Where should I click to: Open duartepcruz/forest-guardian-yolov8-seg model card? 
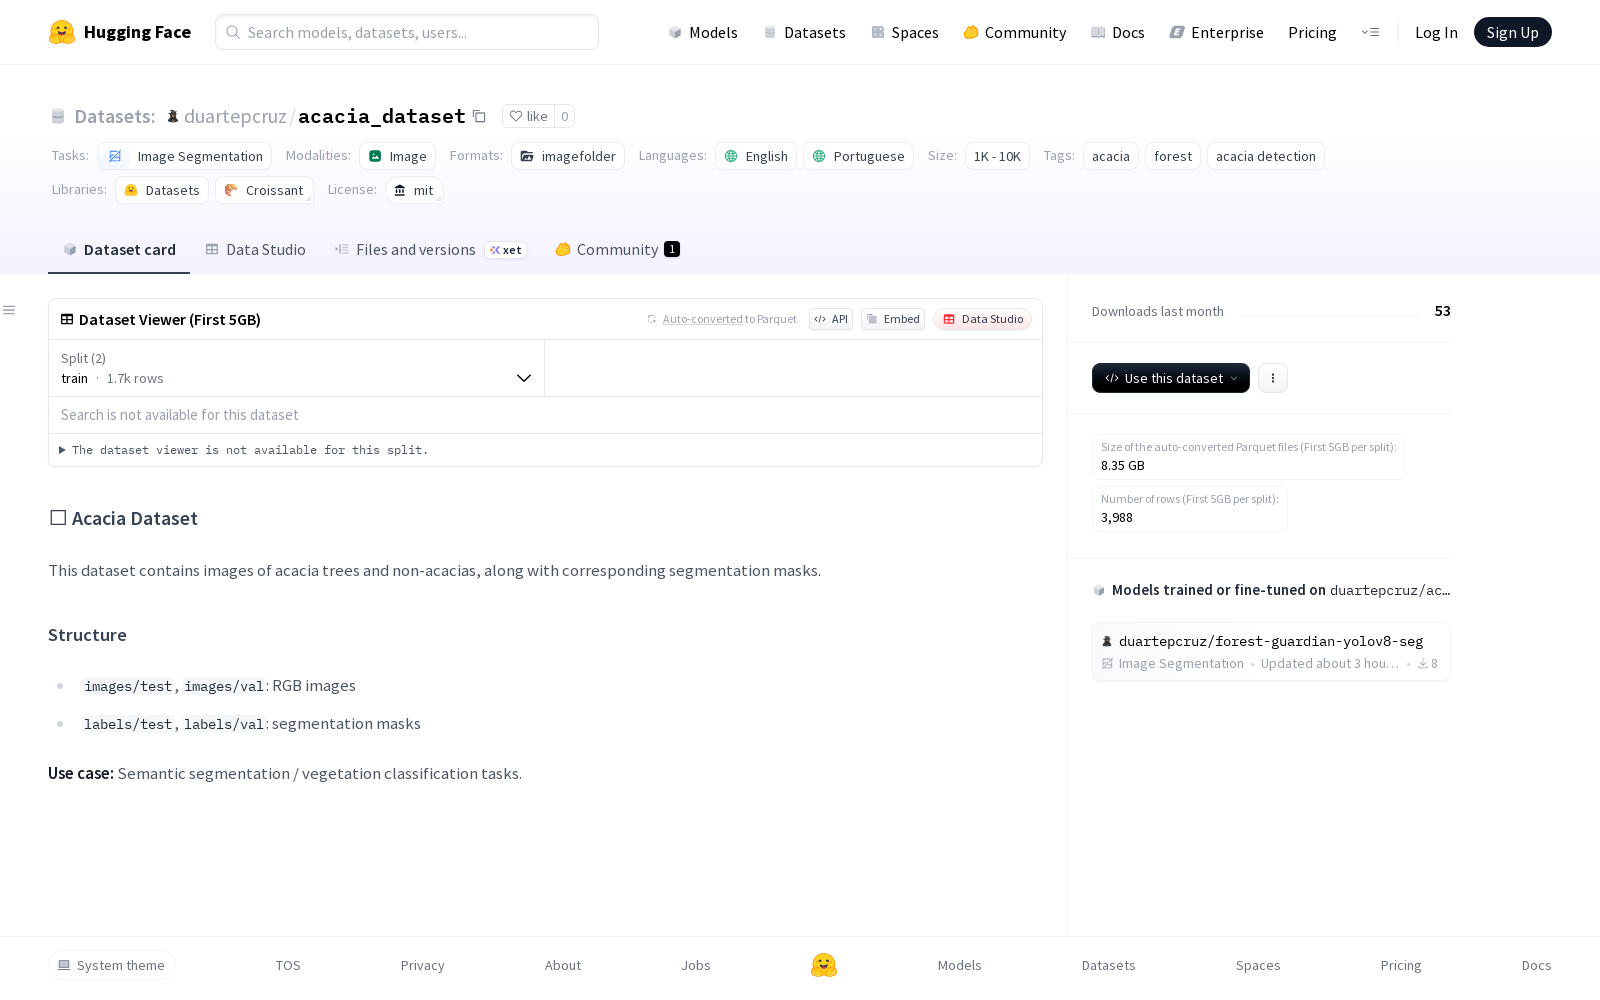tap(1271, 651)
